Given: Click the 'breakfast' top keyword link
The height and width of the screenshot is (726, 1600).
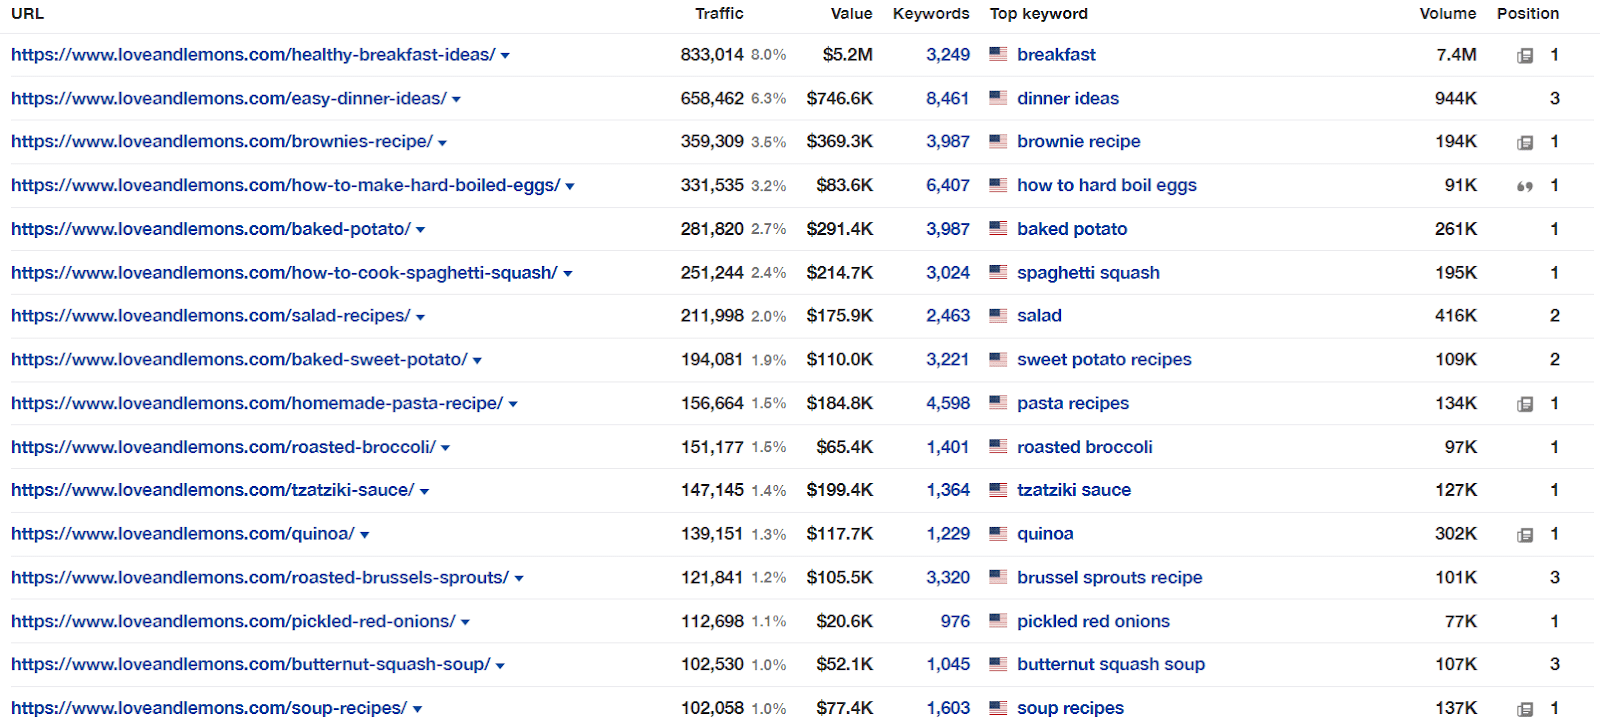Looking at the screenshot, I should tap(1056, 54).
